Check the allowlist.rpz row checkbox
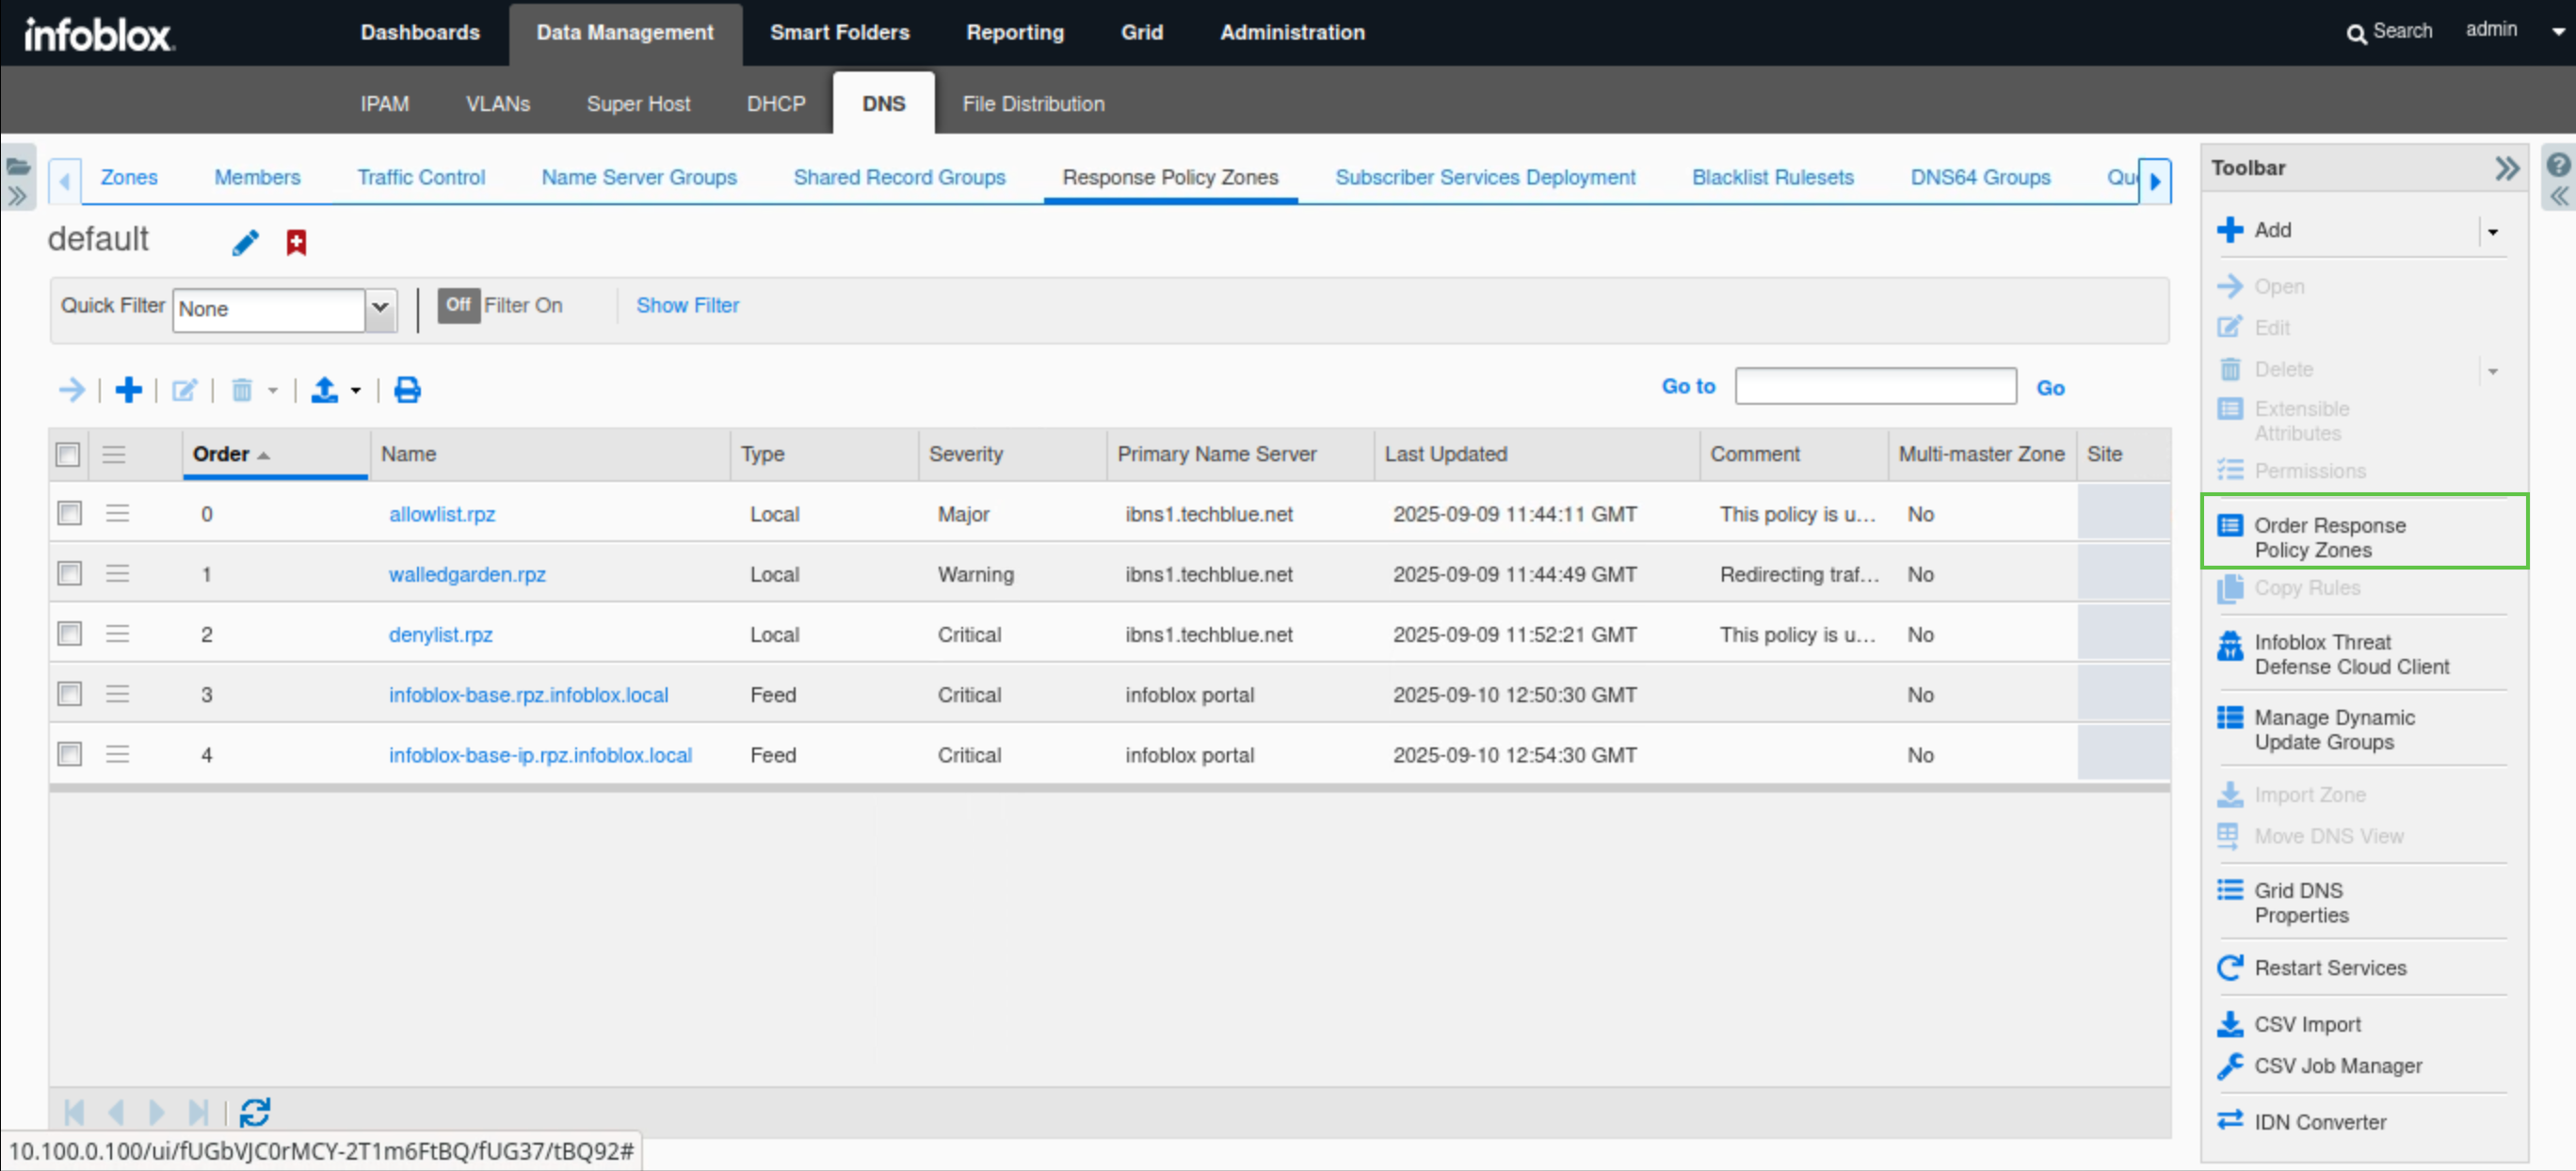Image resolution: width=2576 pixels, height=1171 pixels. tap(69, 513)
